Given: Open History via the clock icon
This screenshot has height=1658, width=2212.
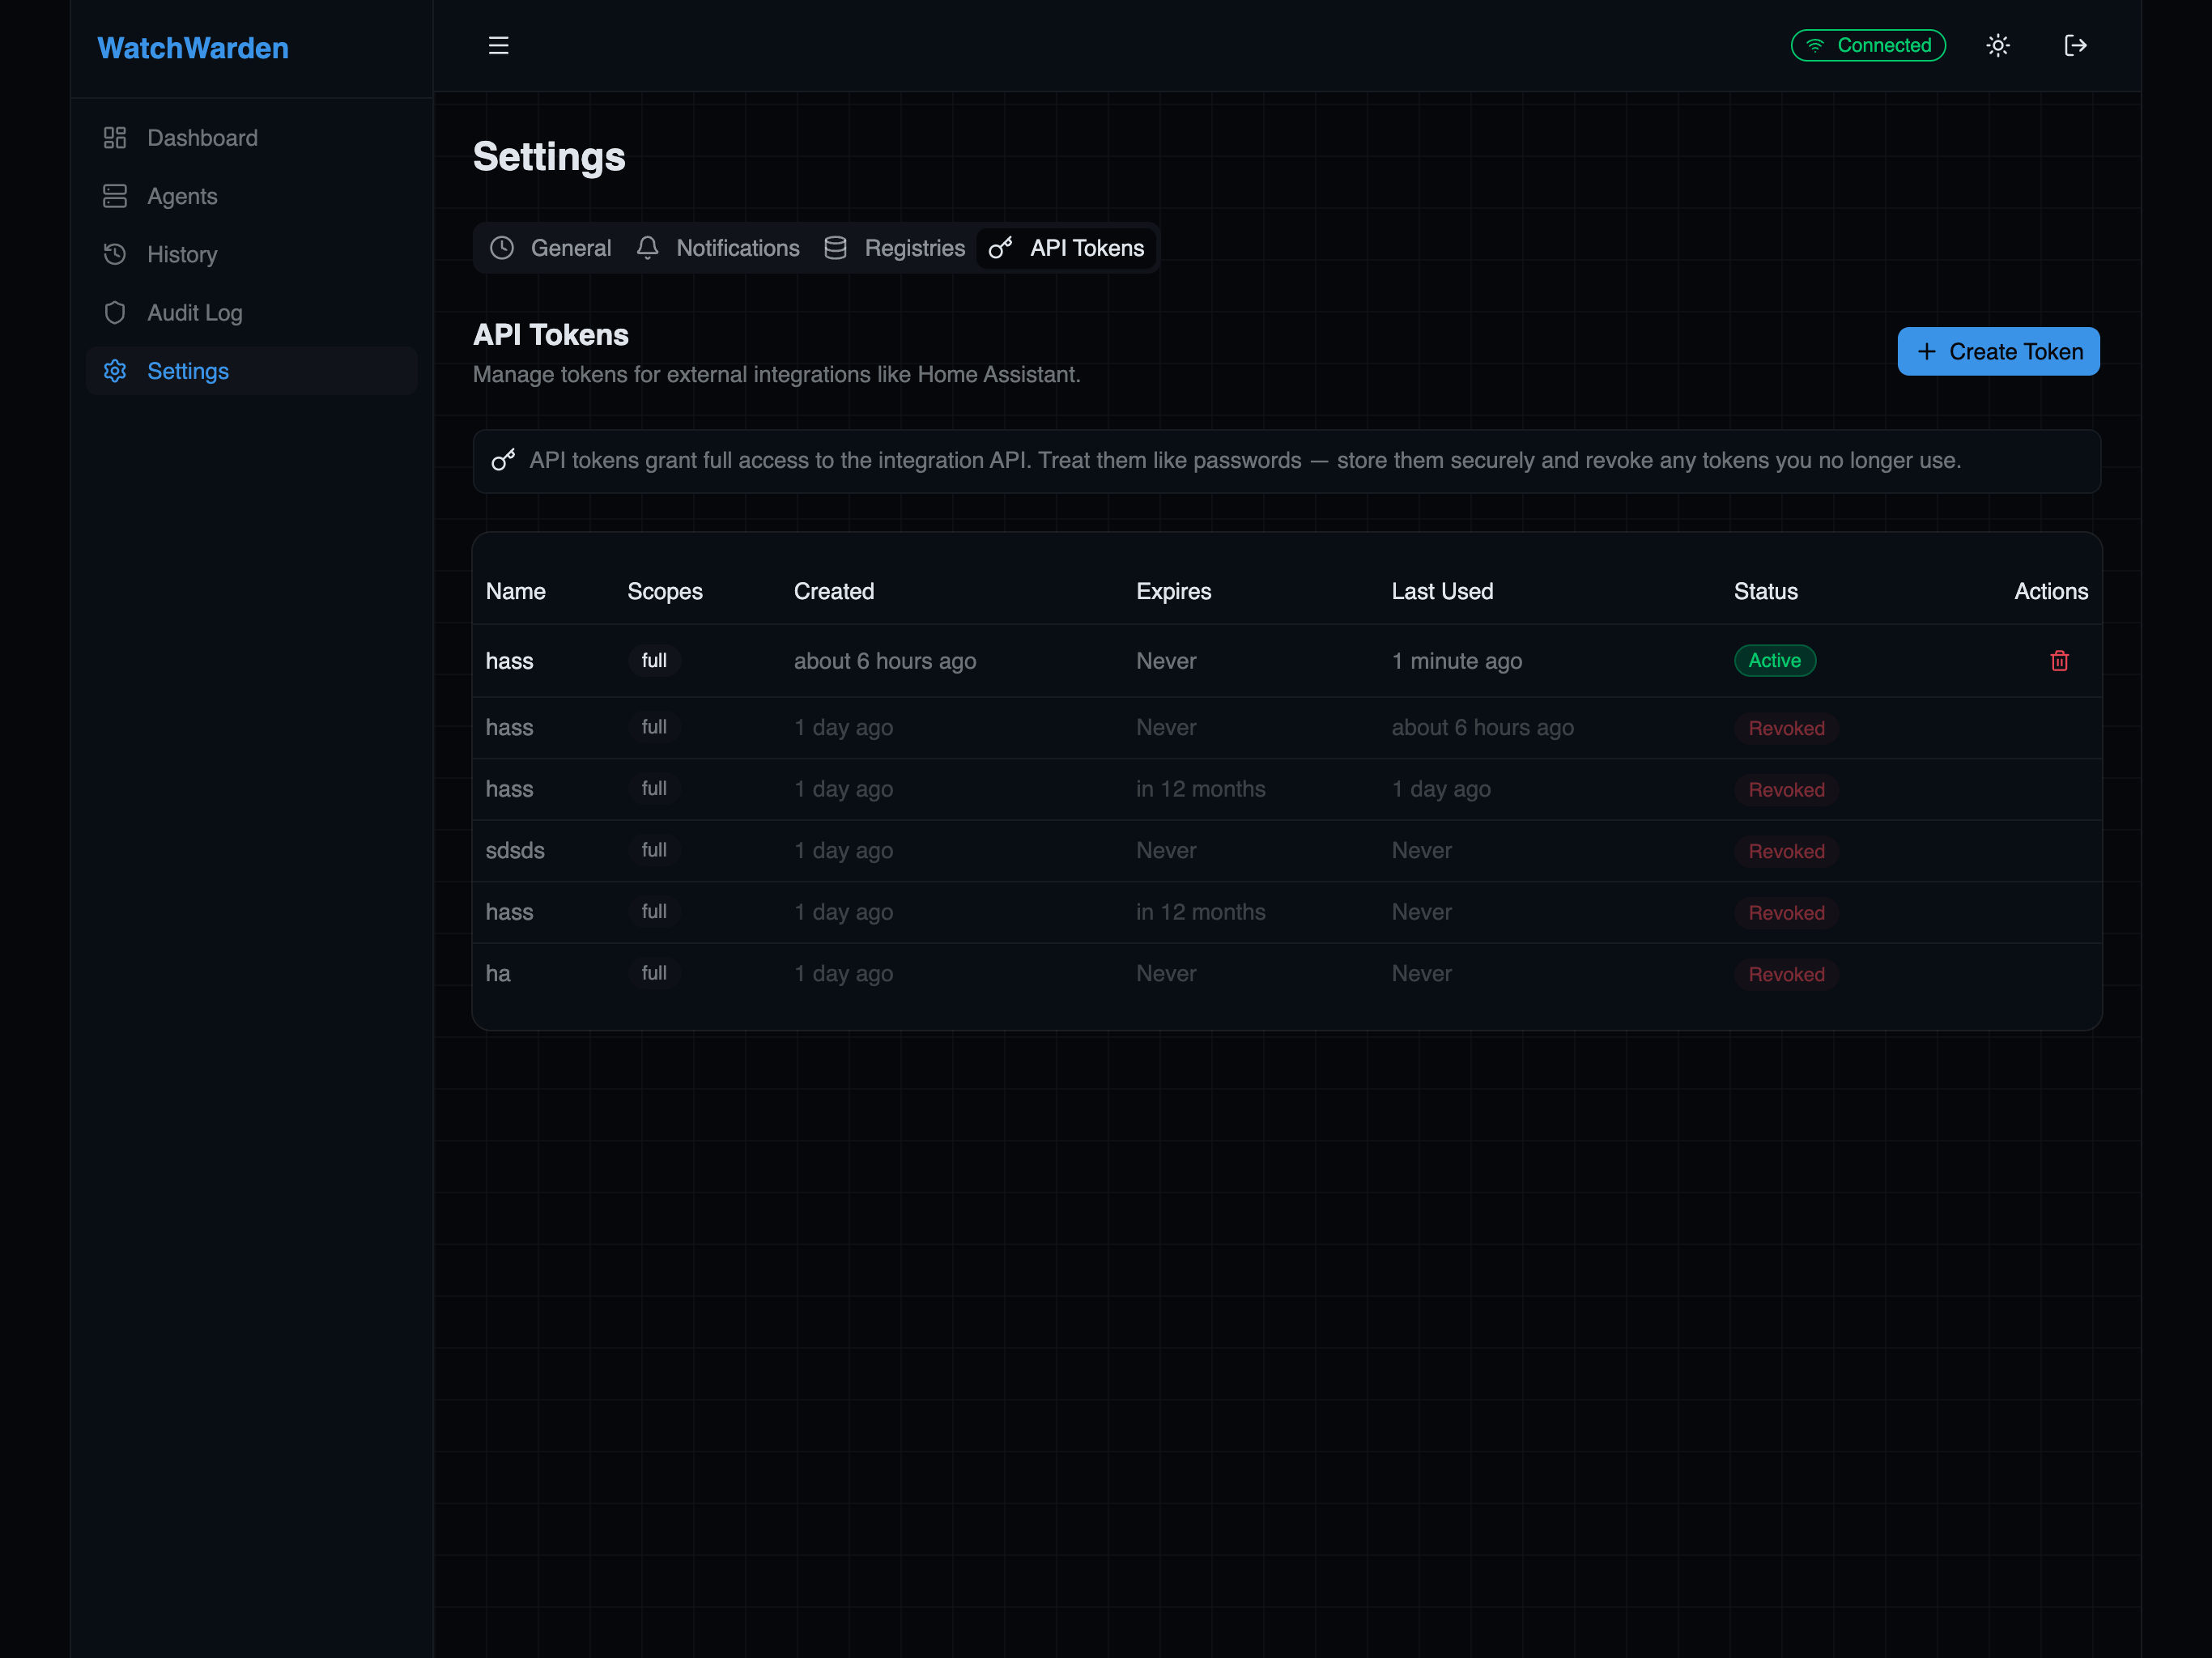Looking at the screenshot, I should pos(115,254).
